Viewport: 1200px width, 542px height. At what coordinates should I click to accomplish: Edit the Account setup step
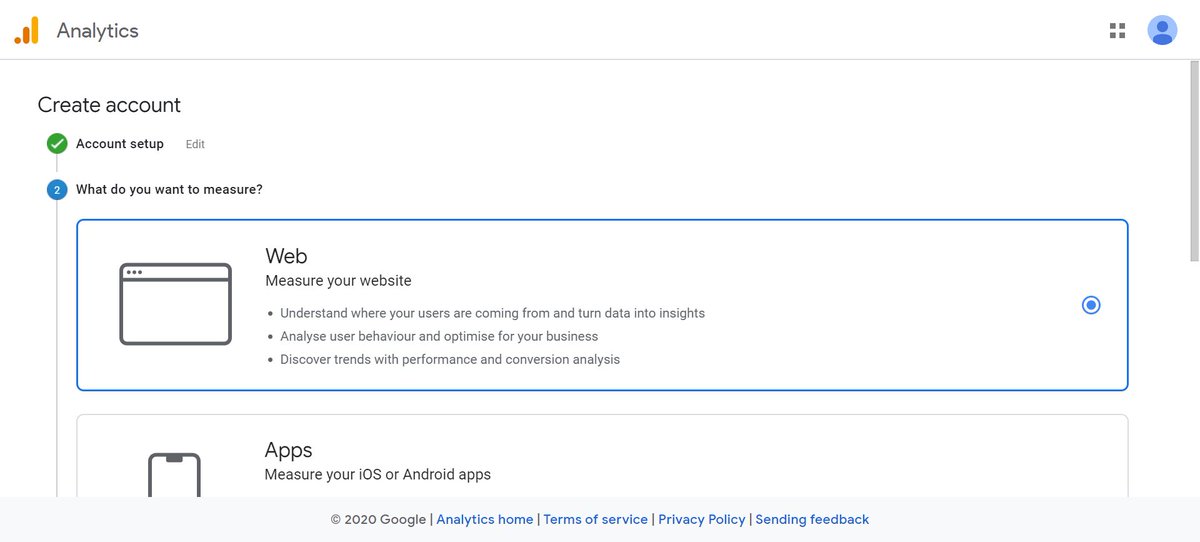point(195,144)
